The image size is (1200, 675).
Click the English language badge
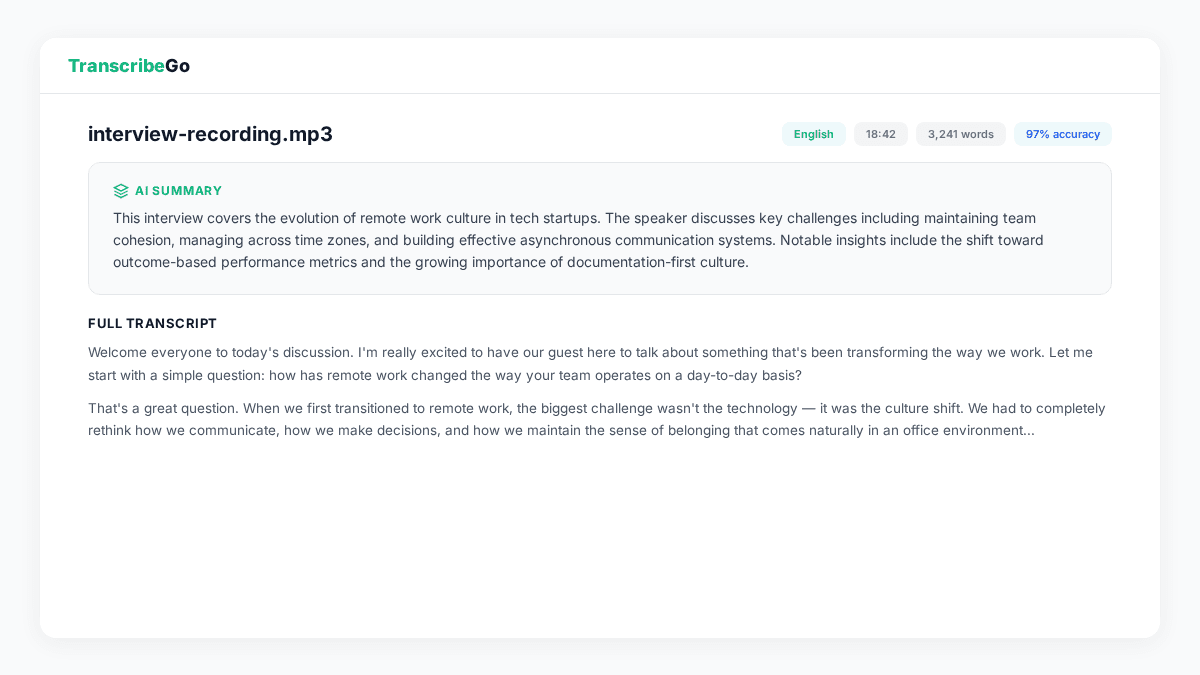(814, 134)
